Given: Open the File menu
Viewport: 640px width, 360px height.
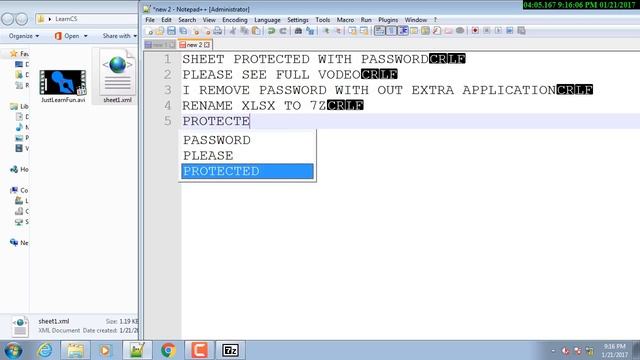Looking at the screenshot, I should coord(150,20).
